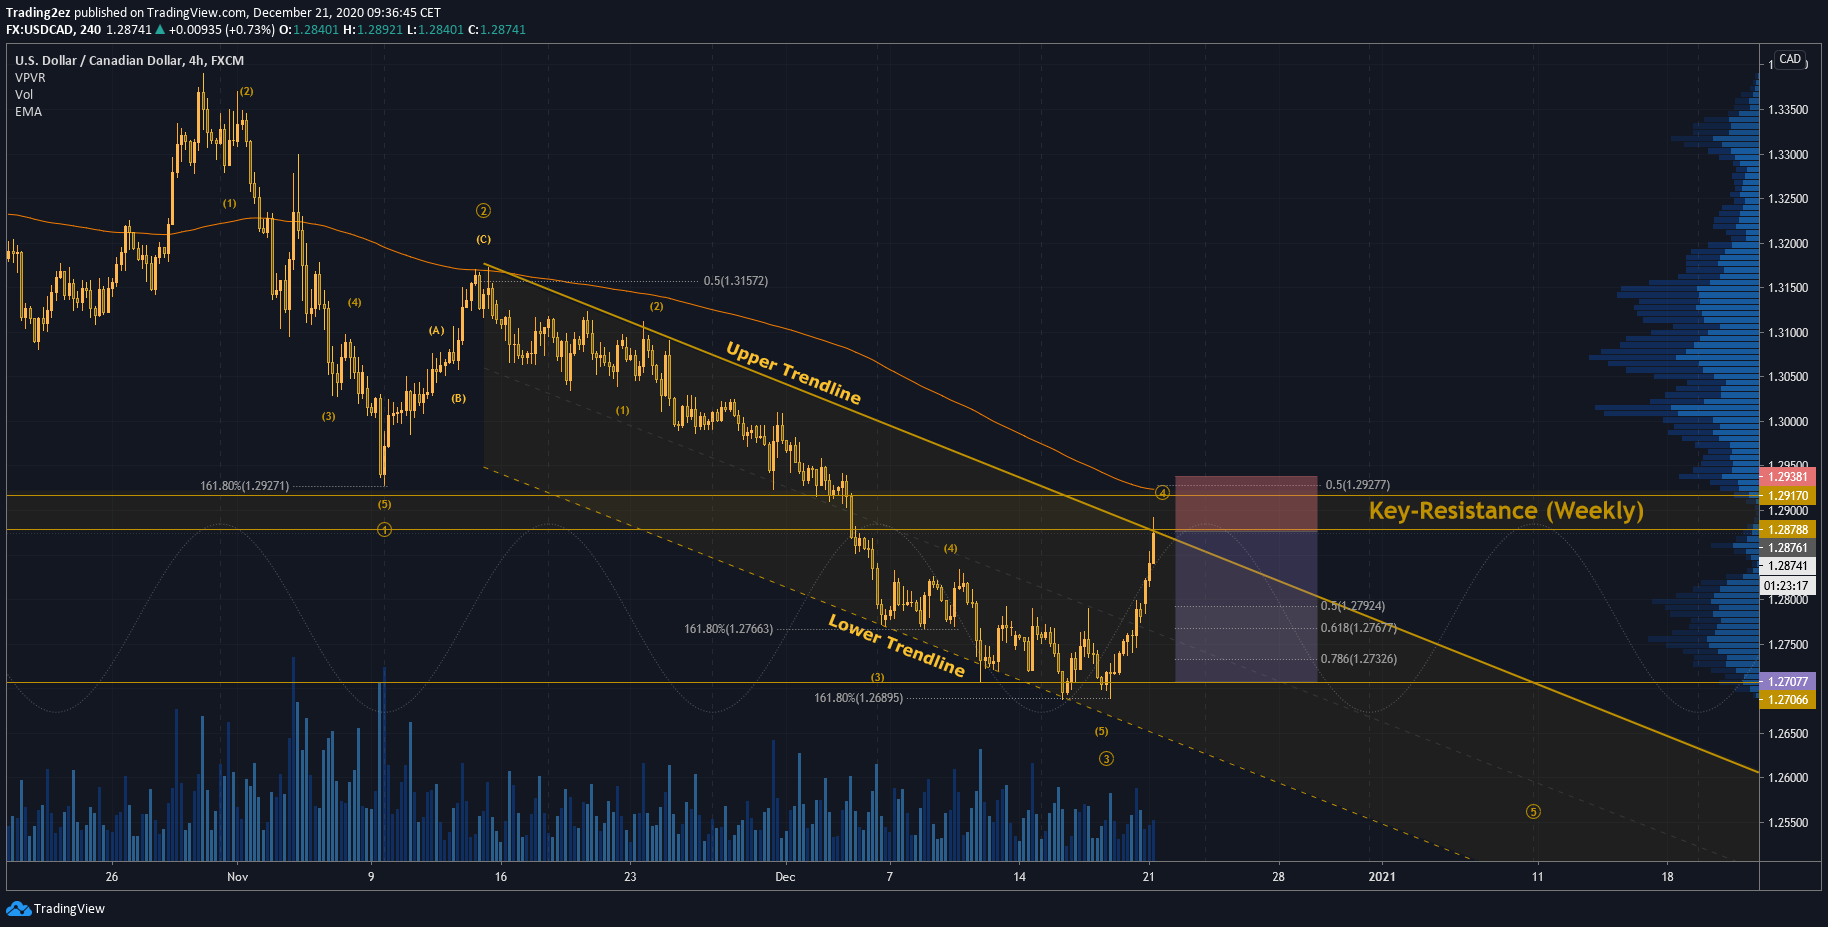Click the '2021' time axis label

coord(1382,877)
